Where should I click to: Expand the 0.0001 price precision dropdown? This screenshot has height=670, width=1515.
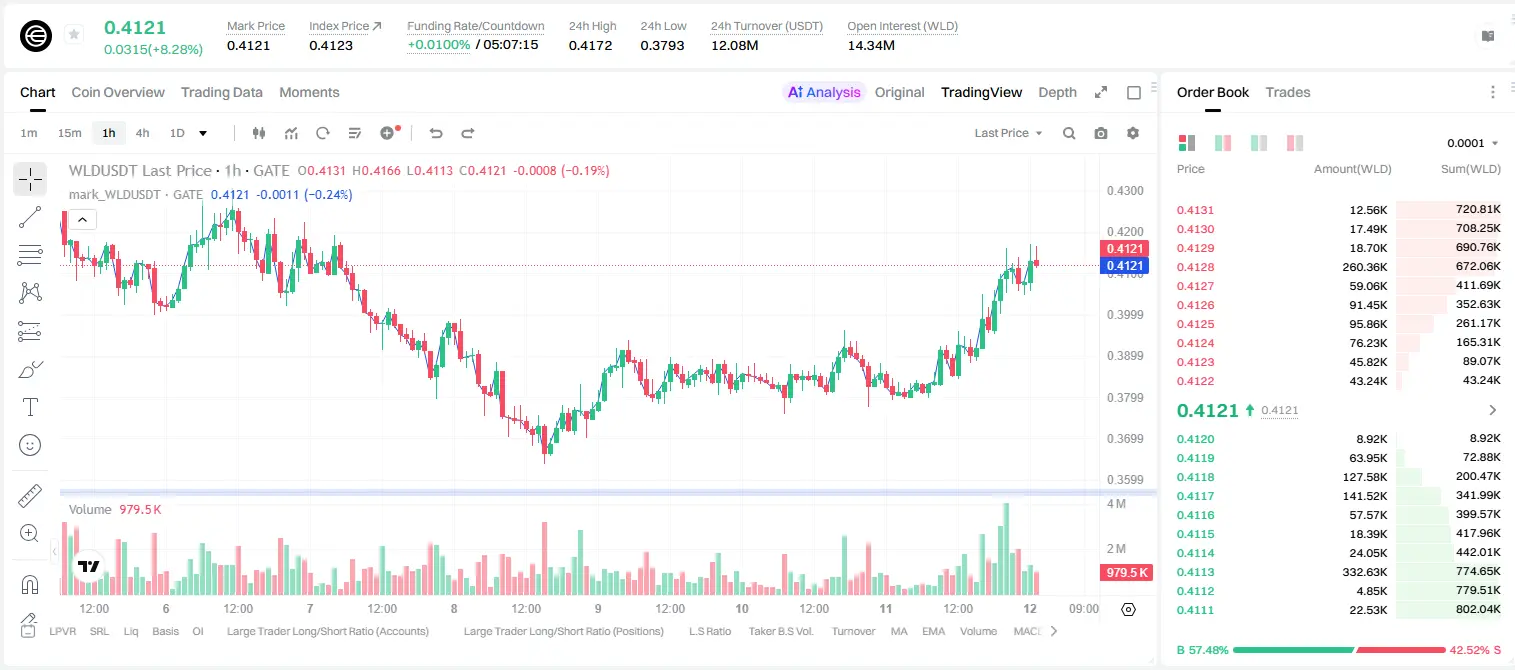click(x=1473, y=143)
